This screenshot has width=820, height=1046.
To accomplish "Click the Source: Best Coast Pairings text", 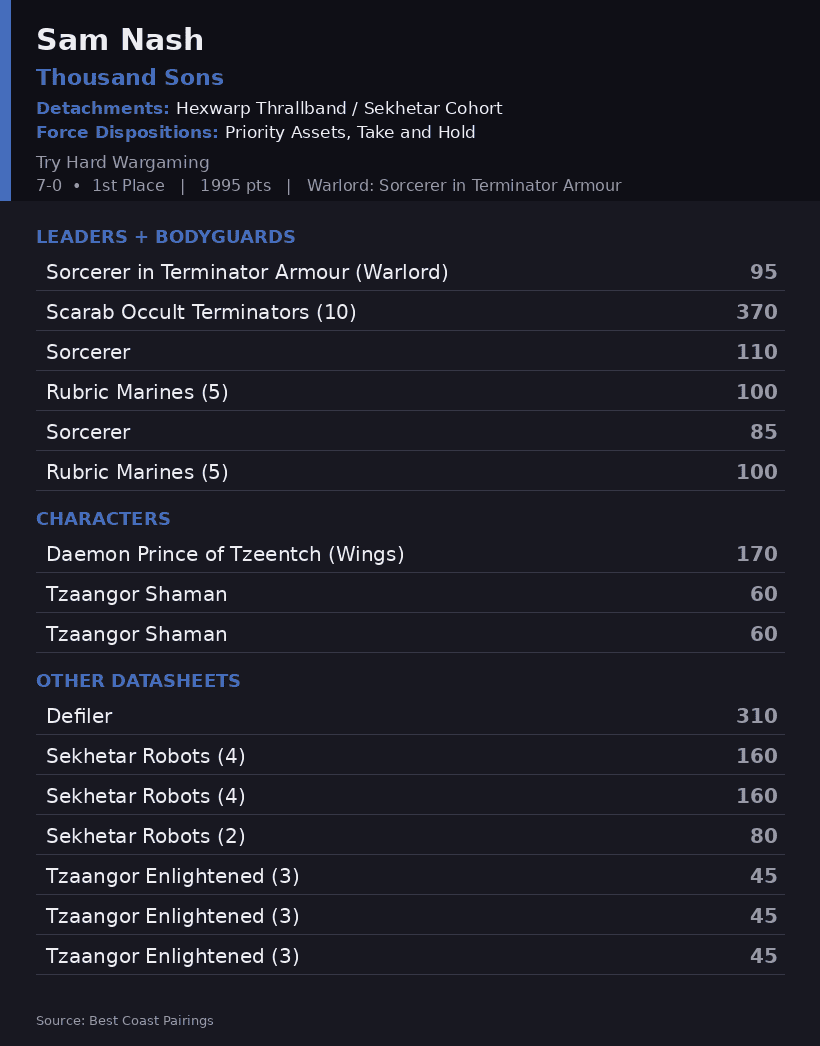I will [125, 1021].
